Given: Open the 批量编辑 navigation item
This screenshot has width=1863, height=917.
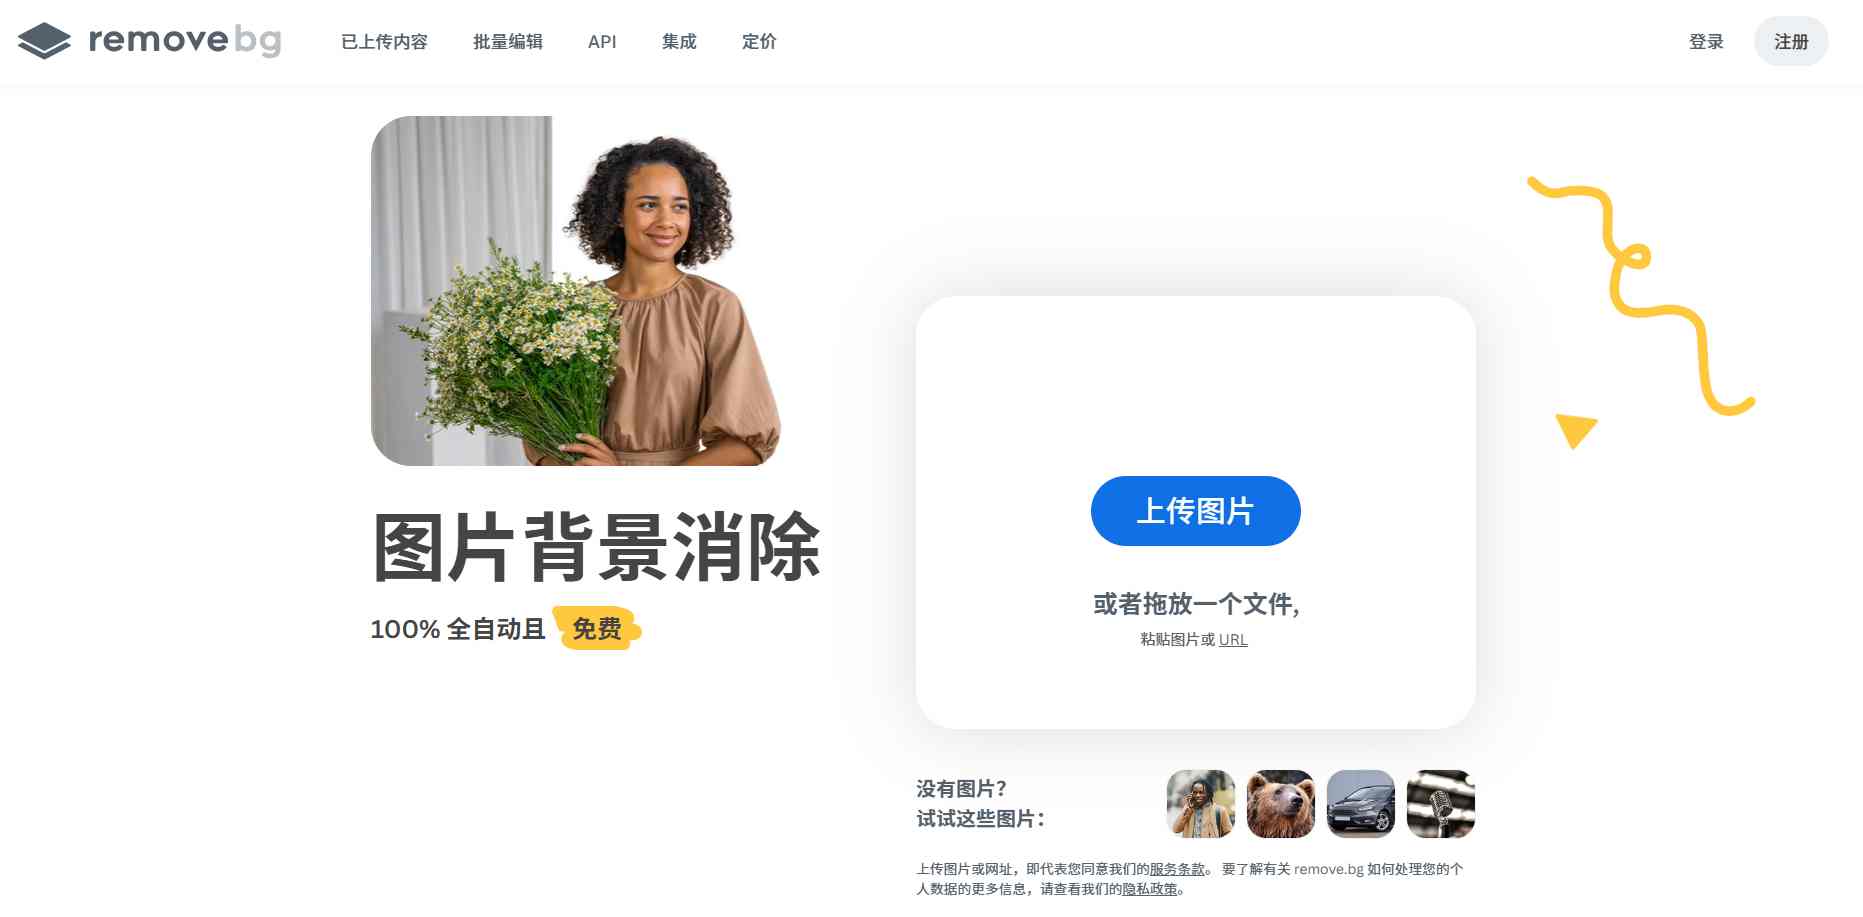Looking at the screenshot, I should (508, 42).
